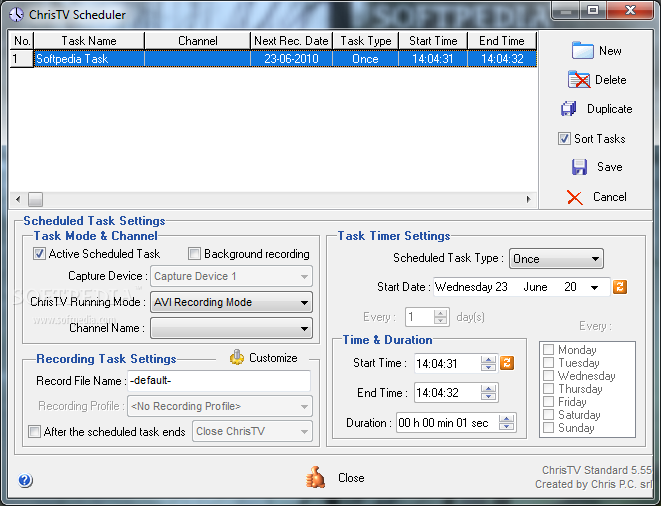Tick the Monday checkbox
Viewport: 661px width, 506px height.
(x=548, y=350)
